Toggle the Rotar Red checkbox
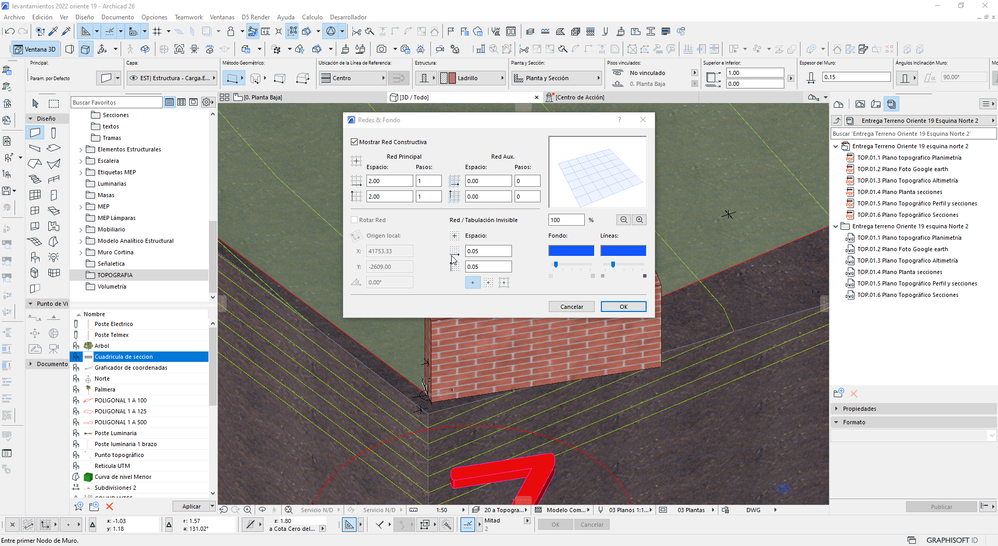 click(x=354, y=220)
